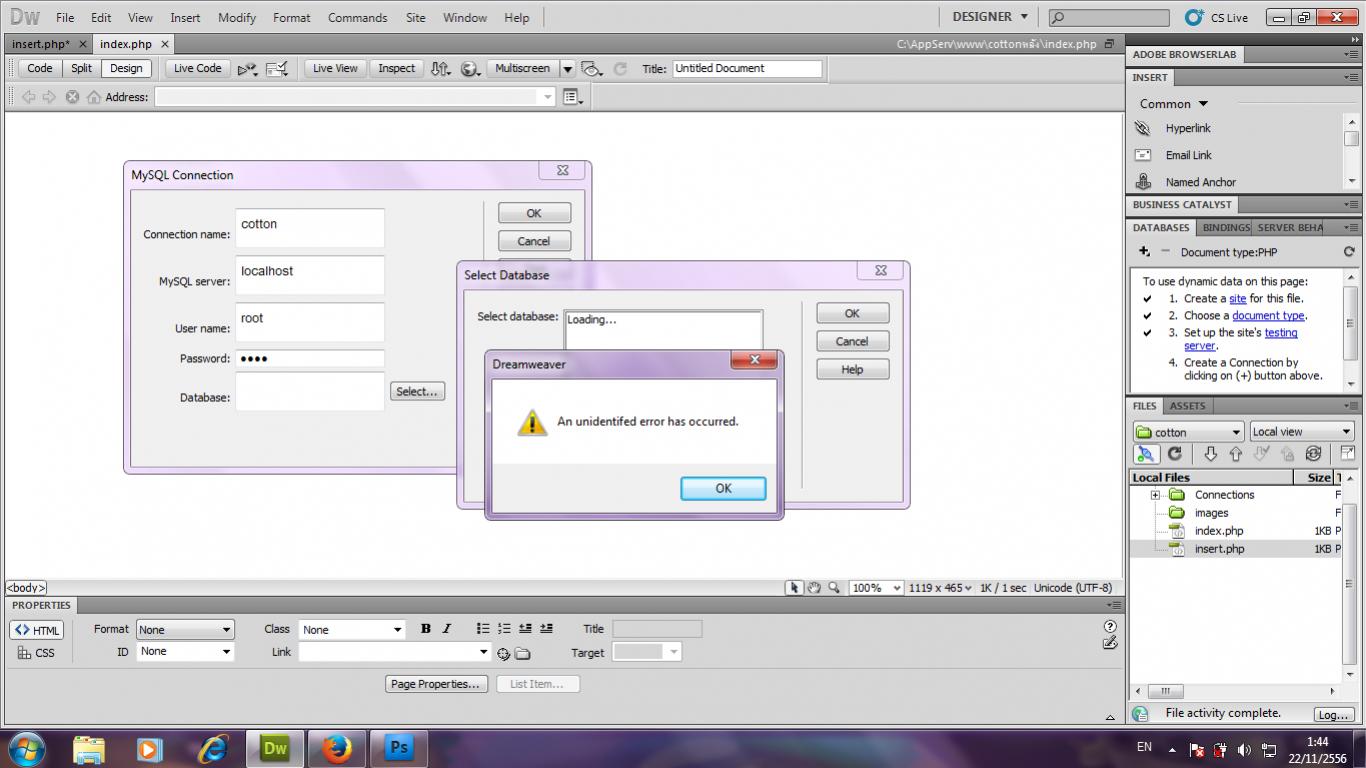Click the Visual aids eye icon
1366x768 pixels.
pyautogui.click(x=592, y=68)
